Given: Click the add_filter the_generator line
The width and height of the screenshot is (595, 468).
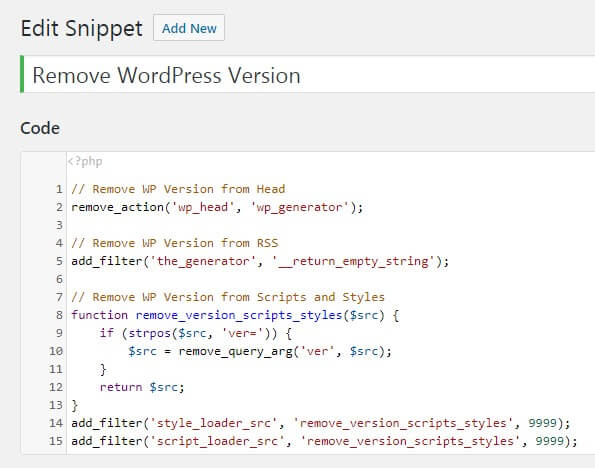Looking at the screenshot, I should tap(260, 261).
